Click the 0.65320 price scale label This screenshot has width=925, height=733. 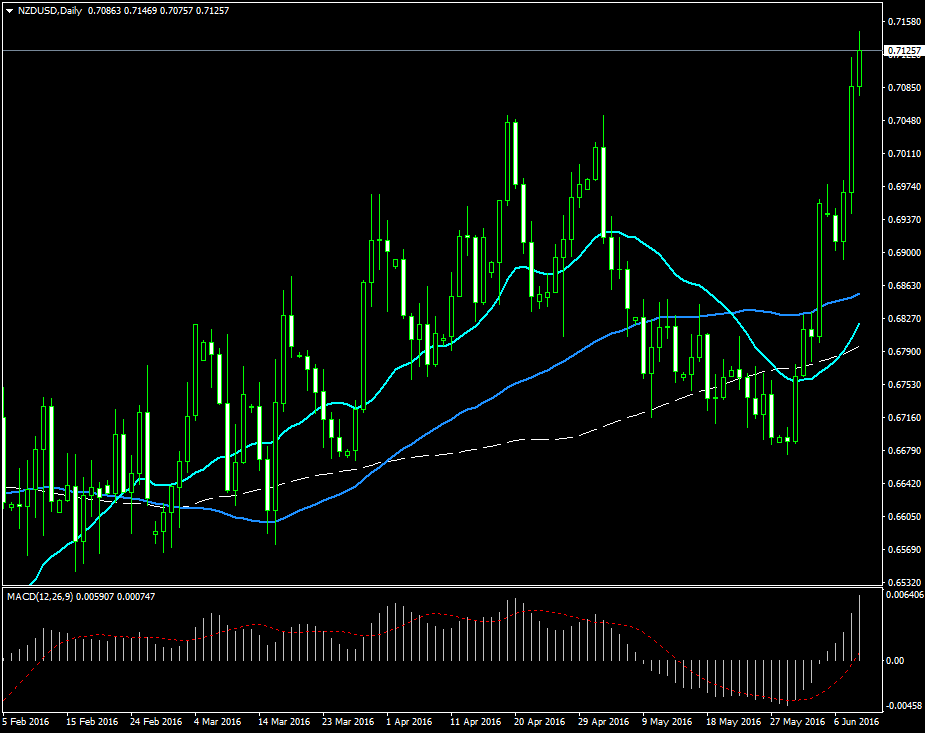pos(903,582)
